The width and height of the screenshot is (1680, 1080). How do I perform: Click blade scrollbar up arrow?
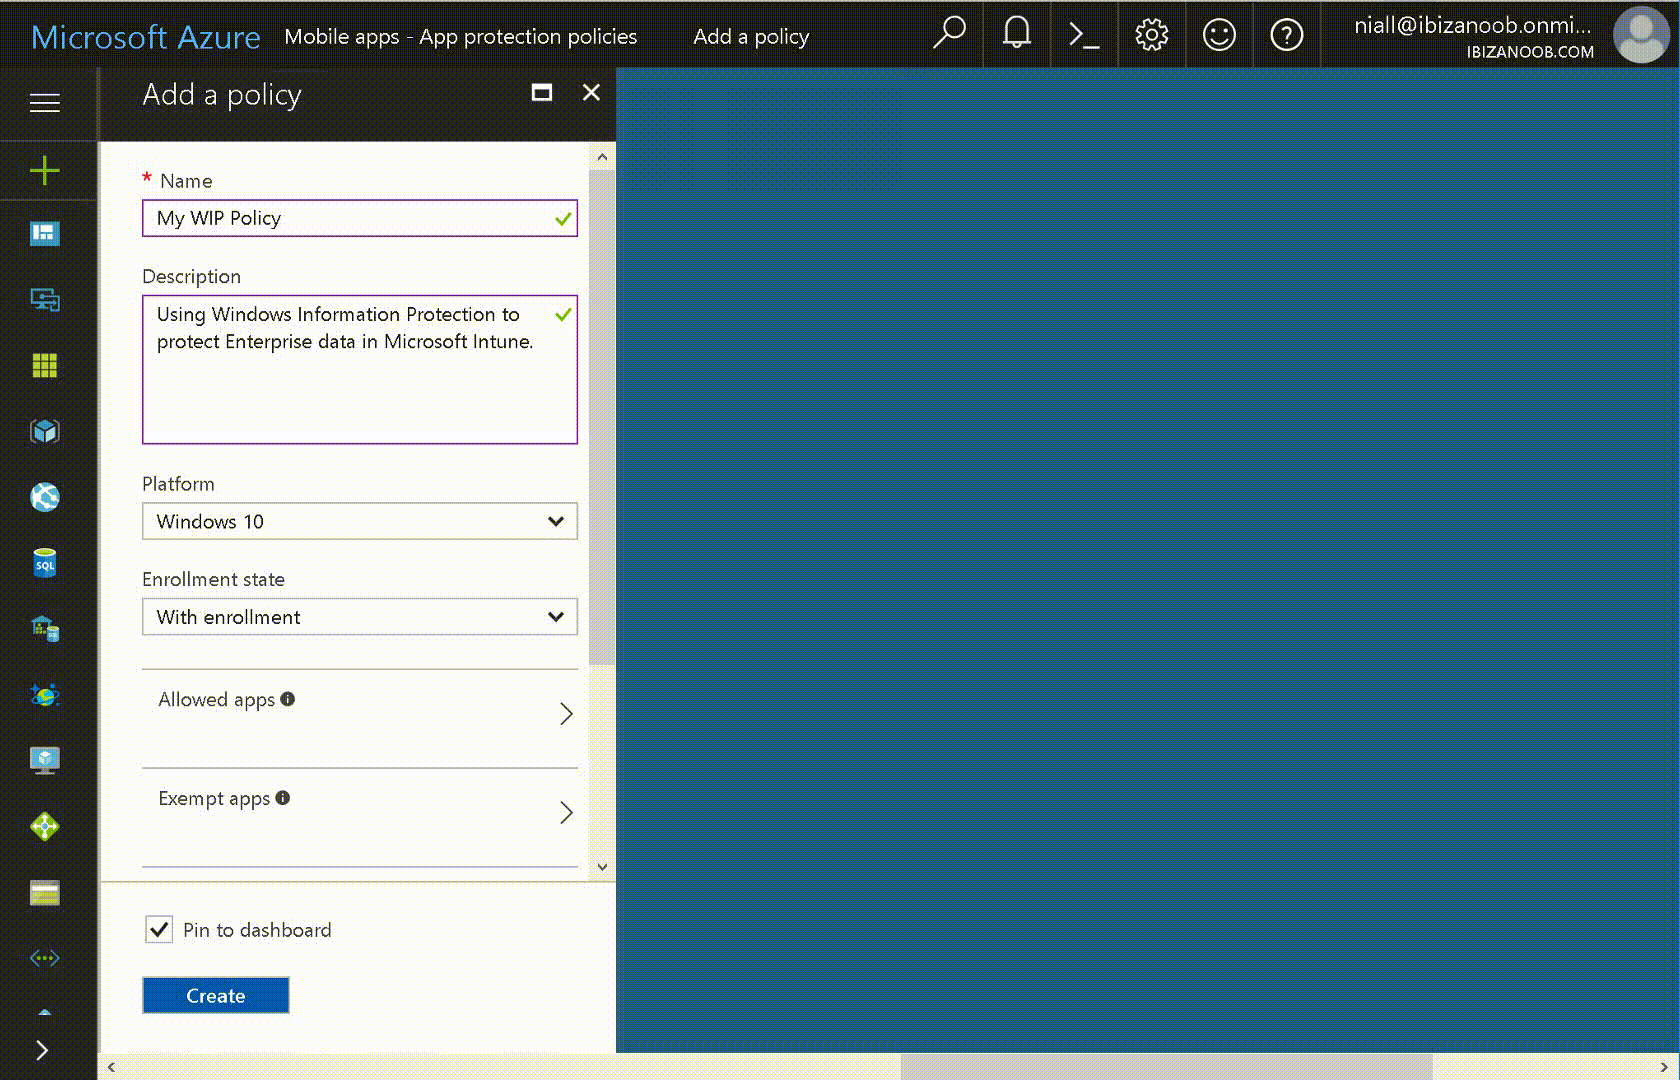(602, 157)
